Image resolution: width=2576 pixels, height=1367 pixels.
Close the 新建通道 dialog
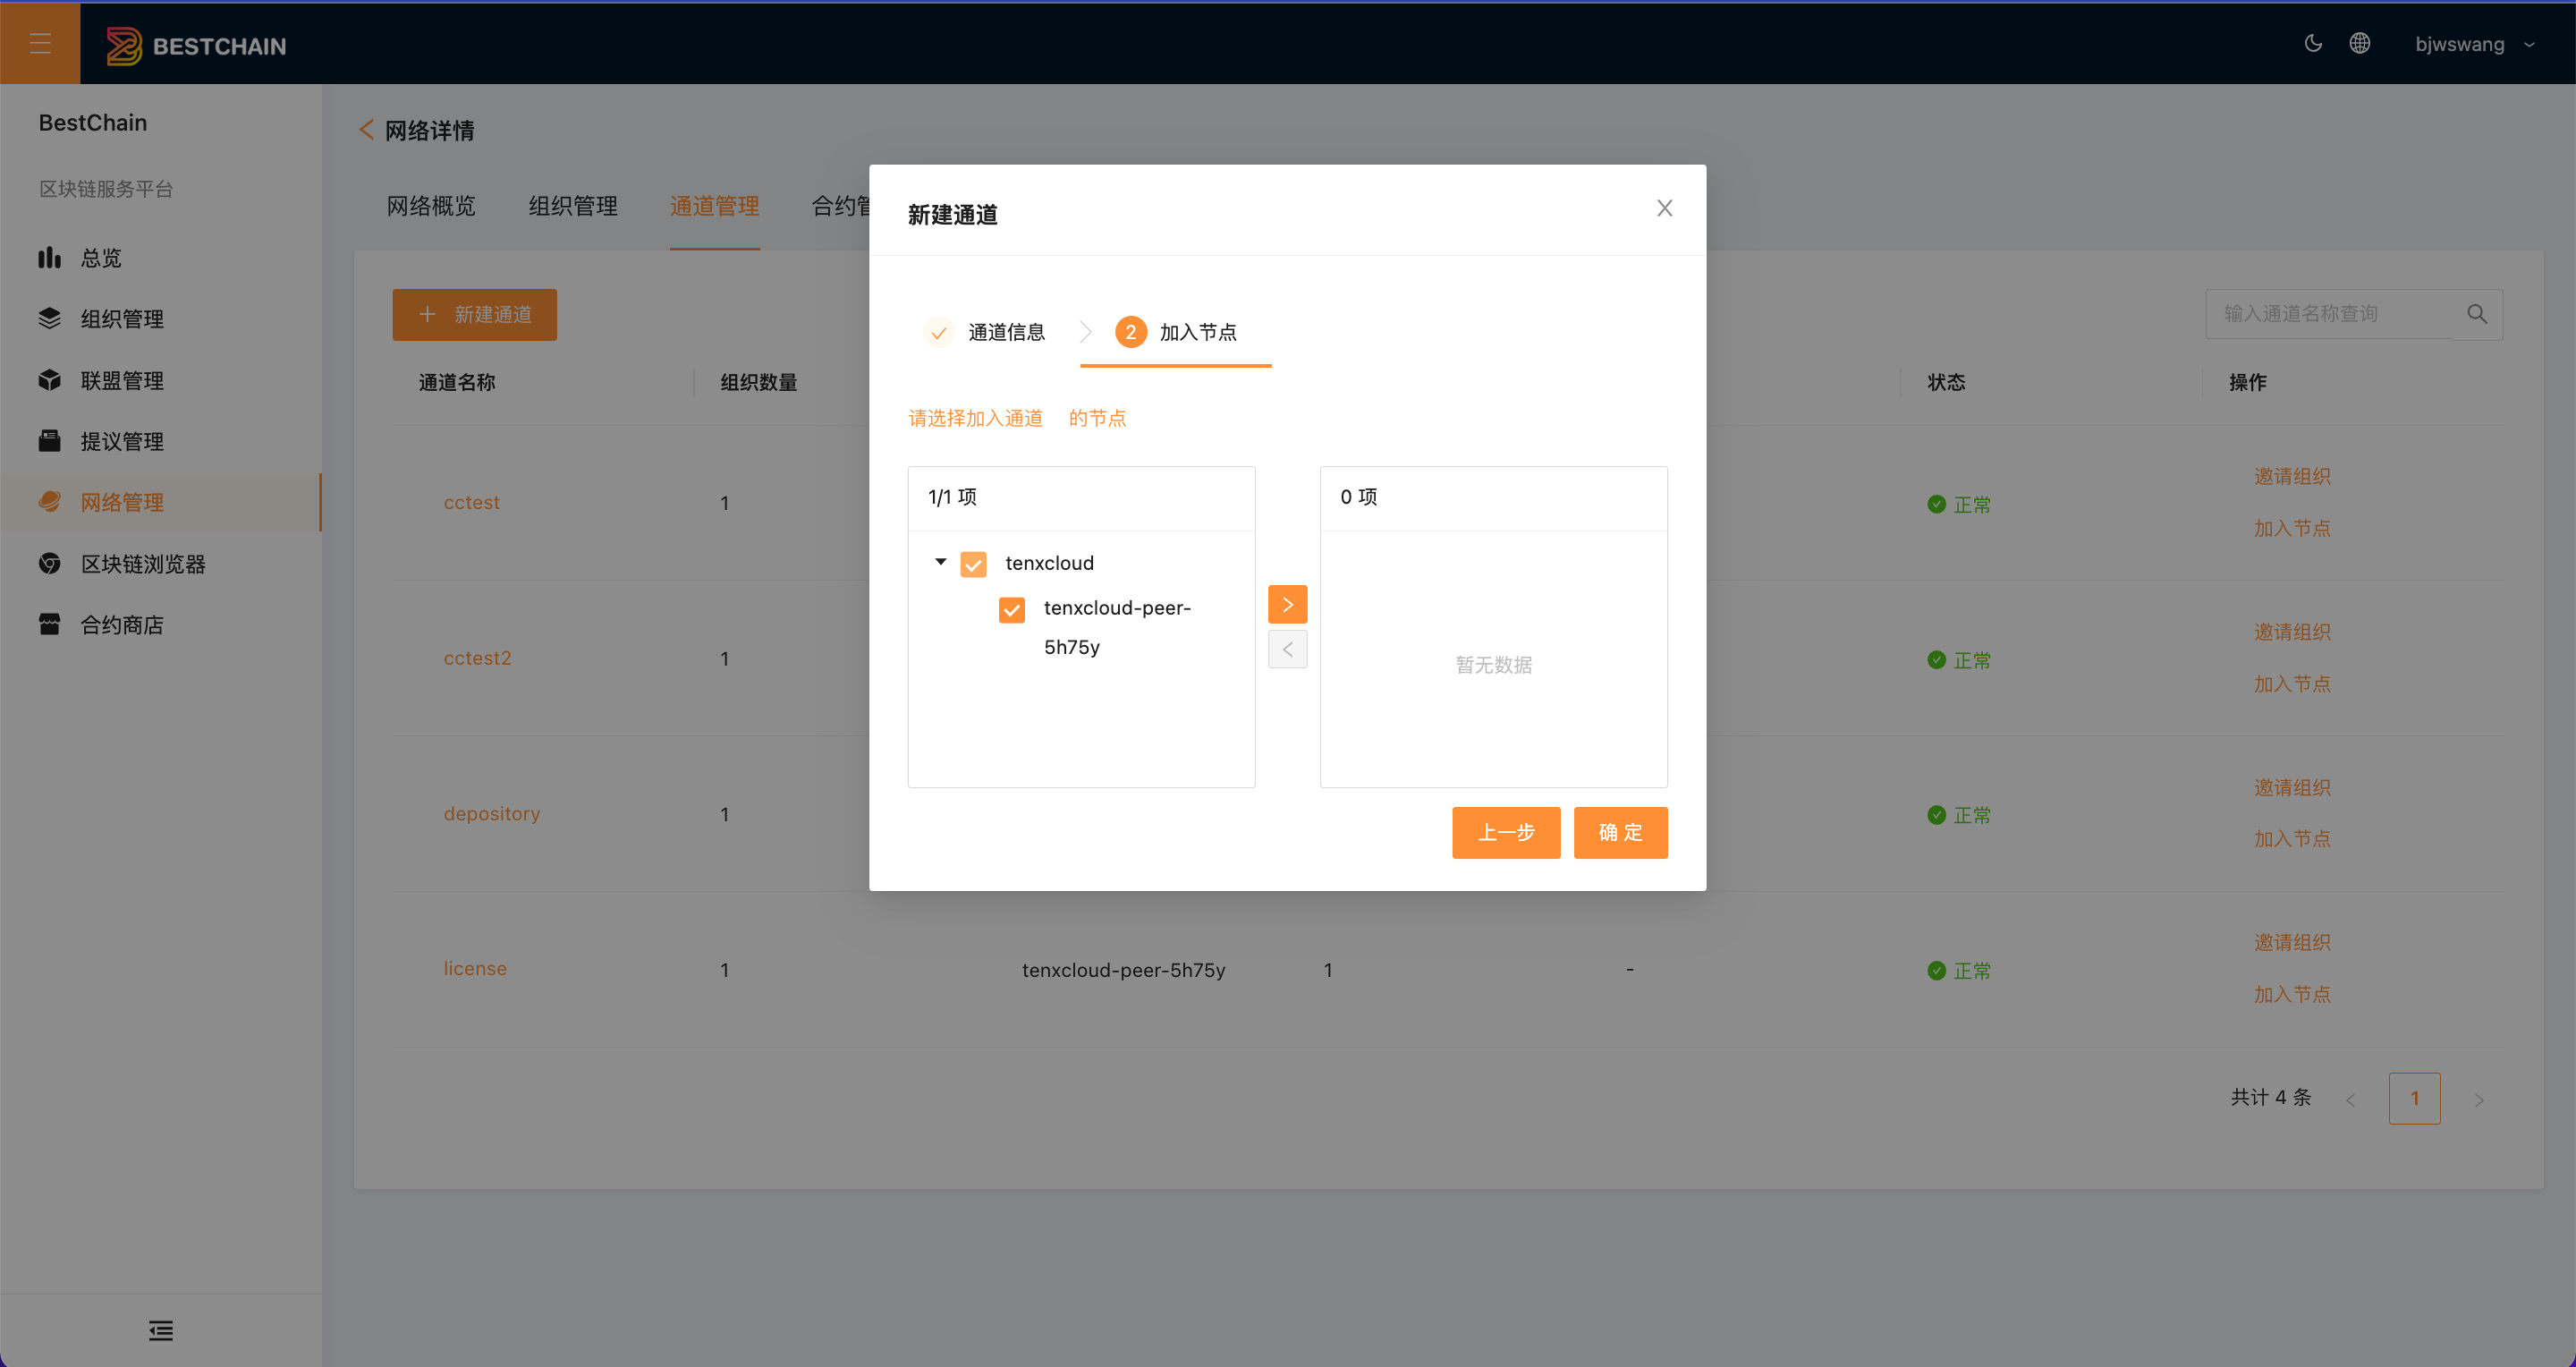tap(1665, 208)
